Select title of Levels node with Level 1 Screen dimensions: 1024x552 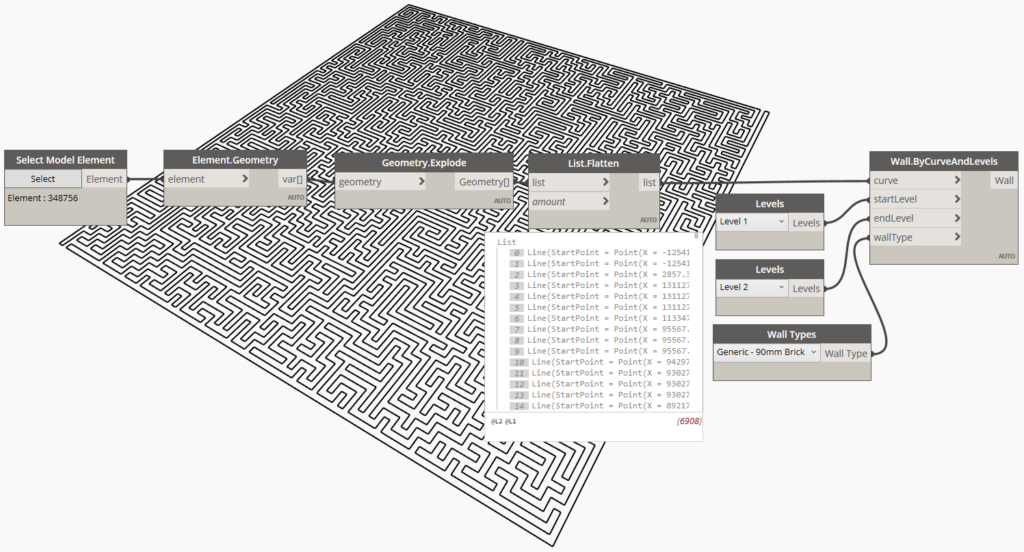point(769,204)
